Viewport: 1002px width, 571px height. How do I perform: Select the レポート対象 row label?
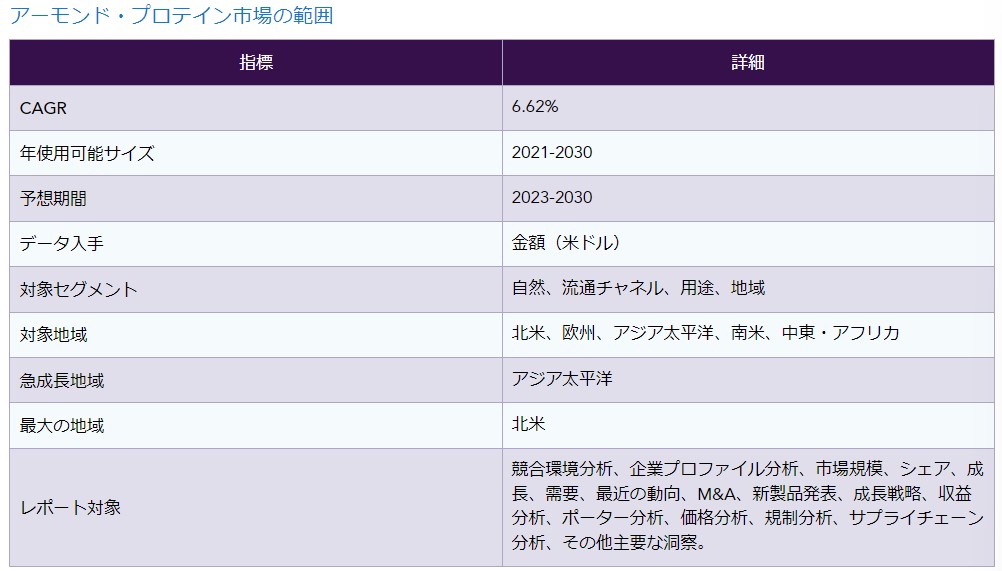(70, 508)
